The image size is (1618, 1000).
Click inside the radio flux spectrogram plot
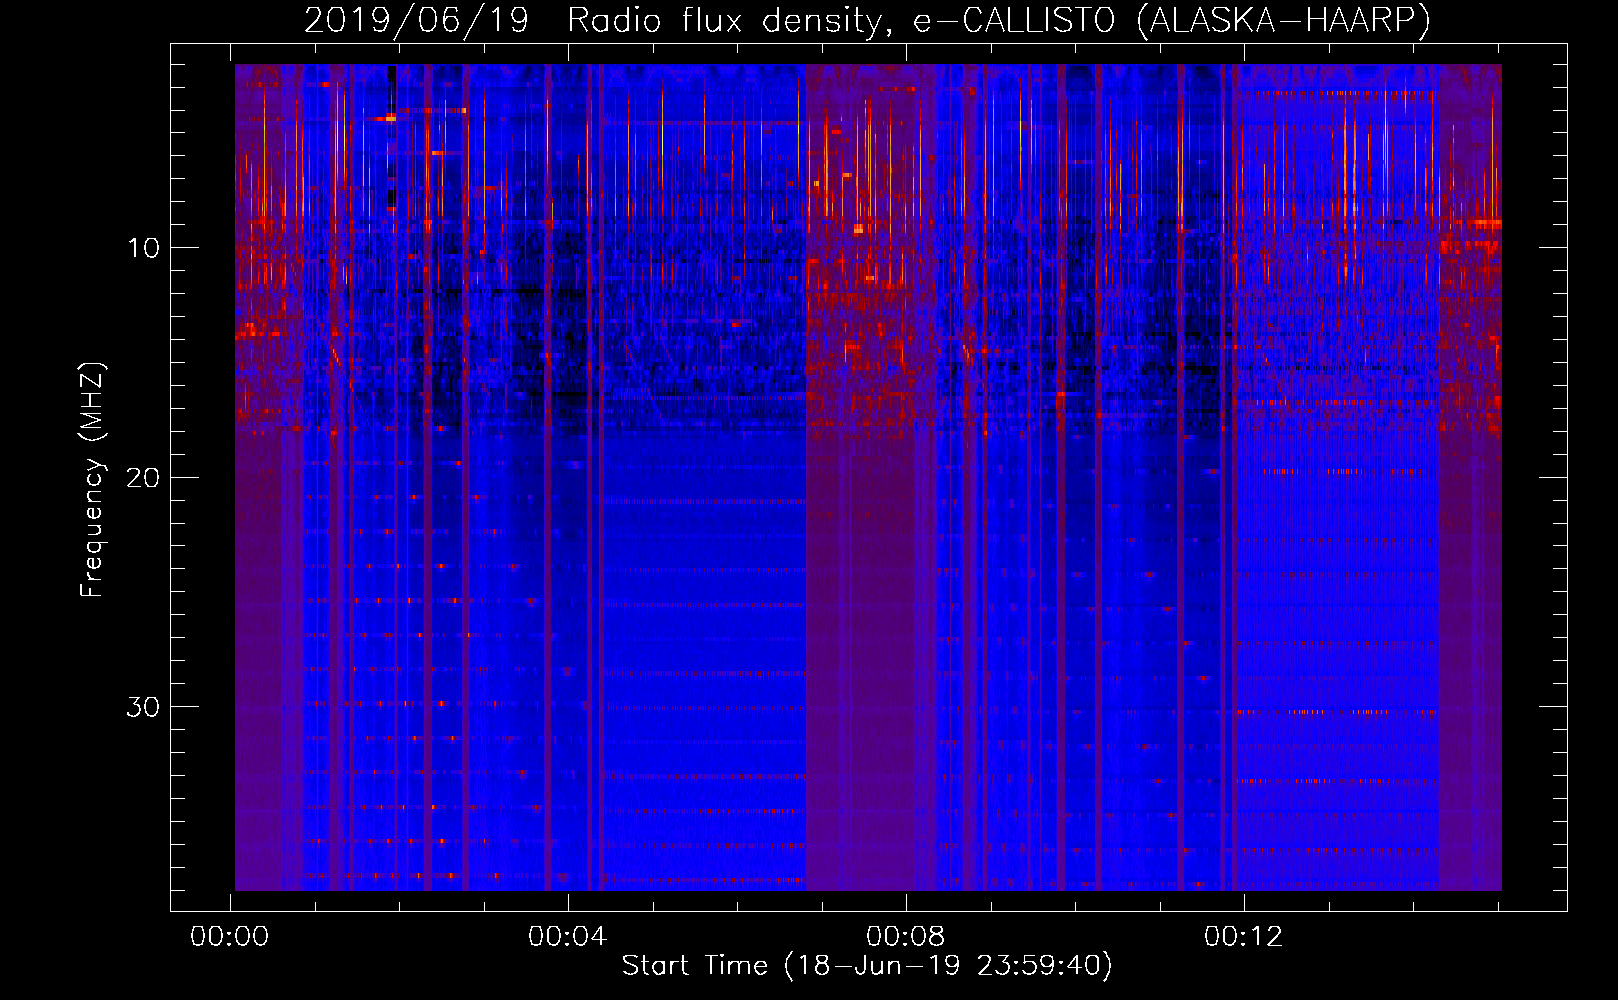[x=868, y=477]
